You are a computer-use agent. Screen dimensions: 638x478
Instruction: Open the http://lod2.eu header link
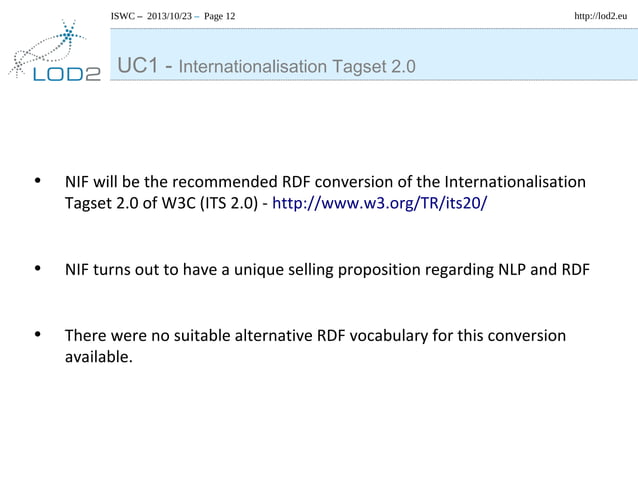[x=601, y=16]
